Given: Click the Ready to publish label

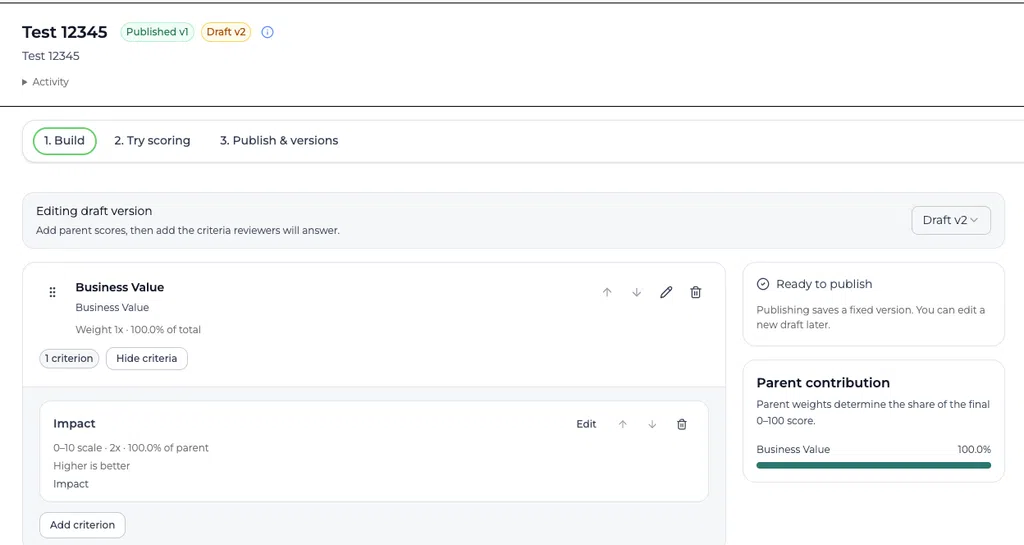Looking at the screenshot, I should click(x=824, y=284).
